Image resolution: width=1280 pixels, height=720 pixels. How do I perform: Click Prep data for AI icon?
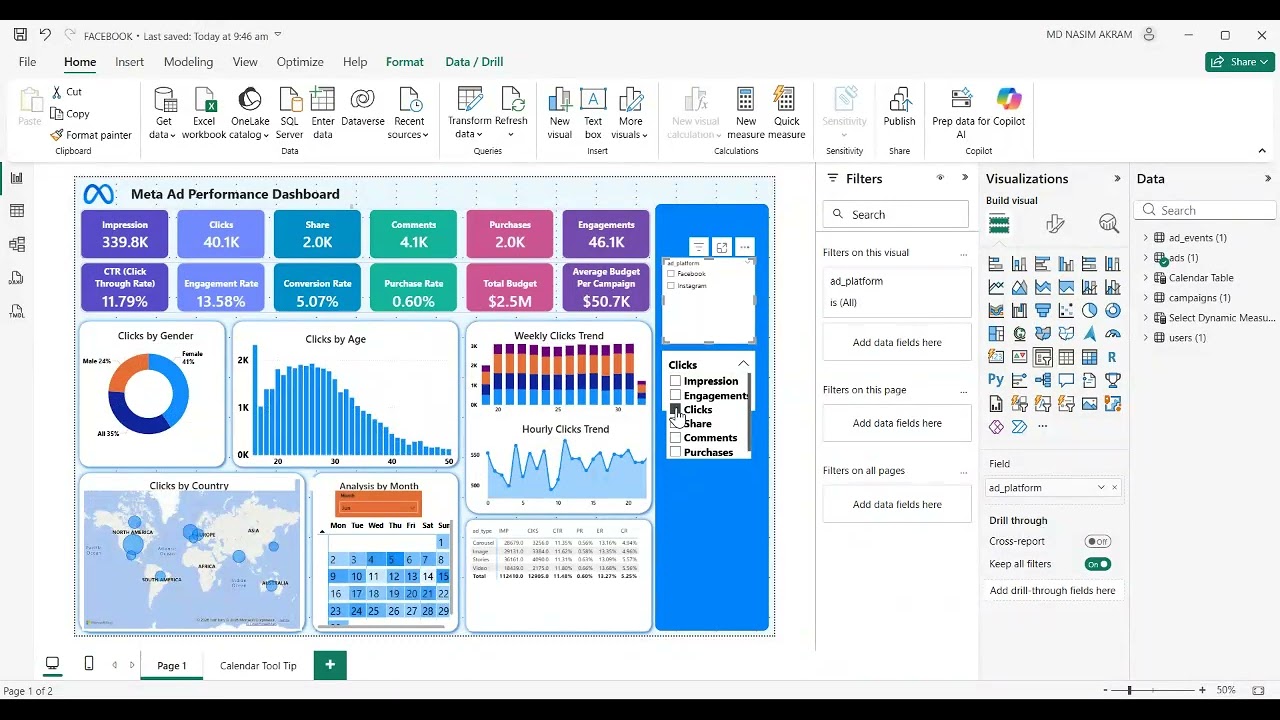pyautogui.click(x=961, y=100)
